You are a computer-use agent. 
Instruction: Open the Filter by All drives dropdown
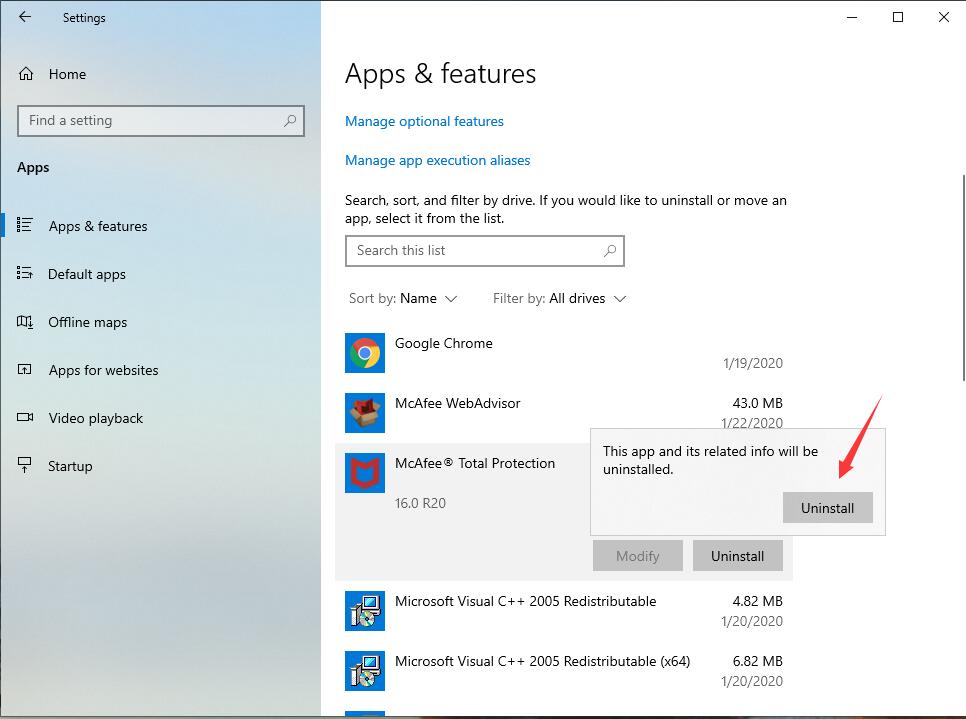[x=559, y=299]
